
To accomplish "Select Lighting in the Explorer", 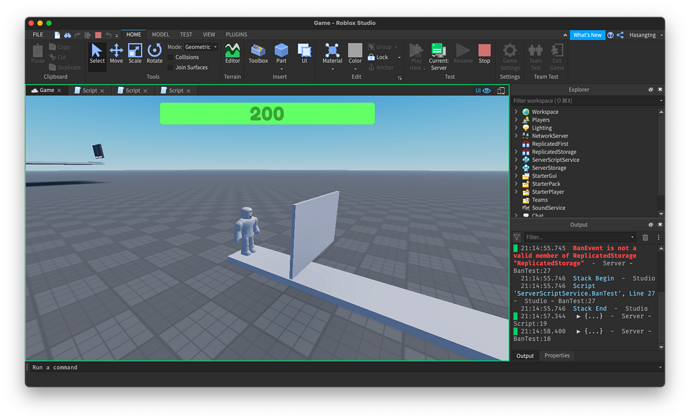I will tap(541, 128).
